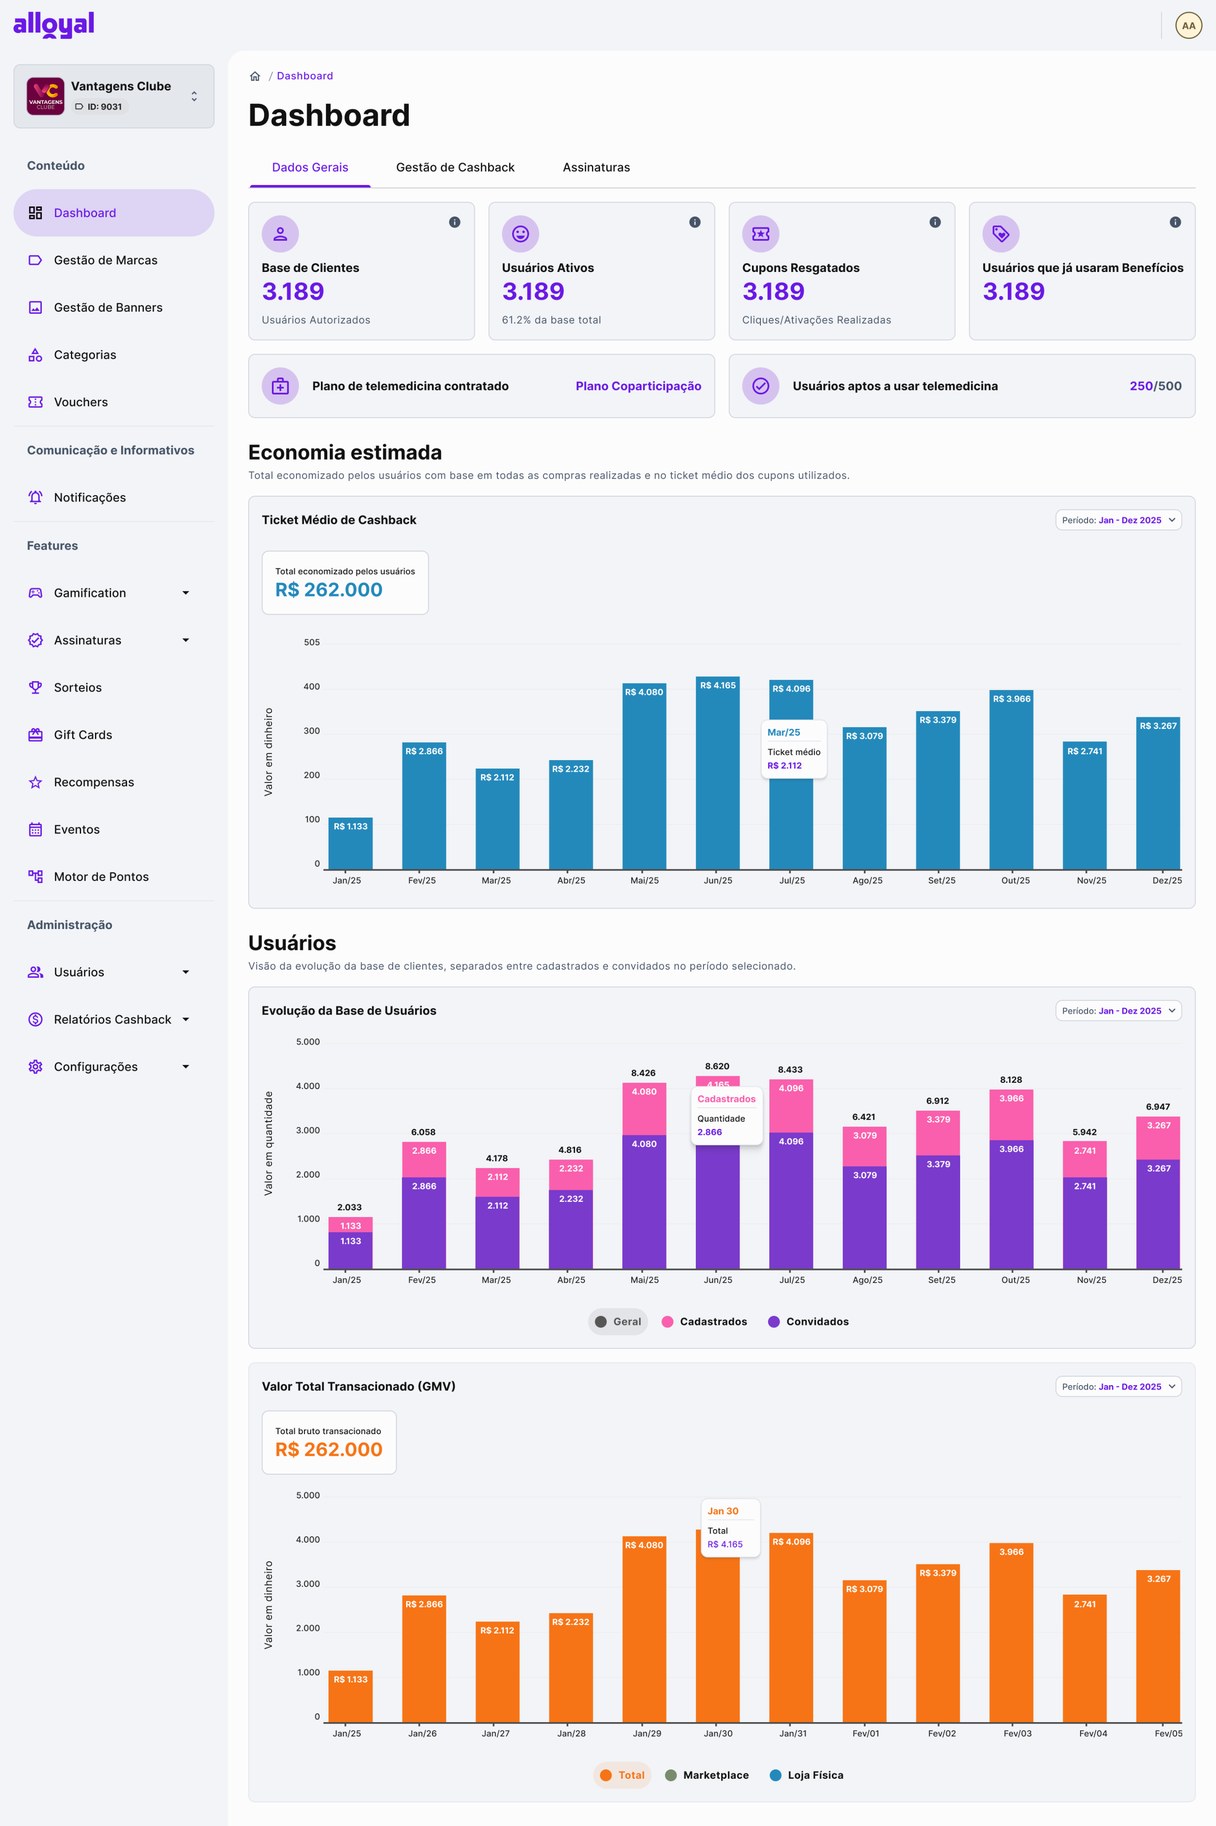Open Sorteios trophy icon in sidebar
This screenshot has width=1216, height=1826.
35,687
